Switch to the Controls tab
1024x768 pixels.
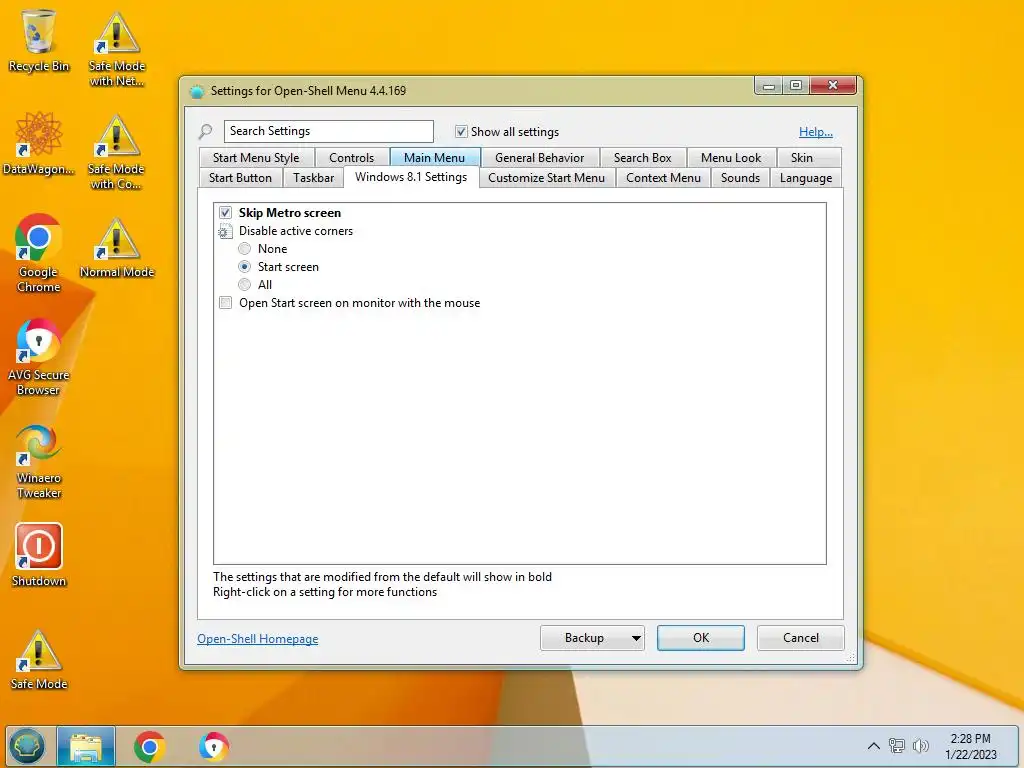point(351,157)
